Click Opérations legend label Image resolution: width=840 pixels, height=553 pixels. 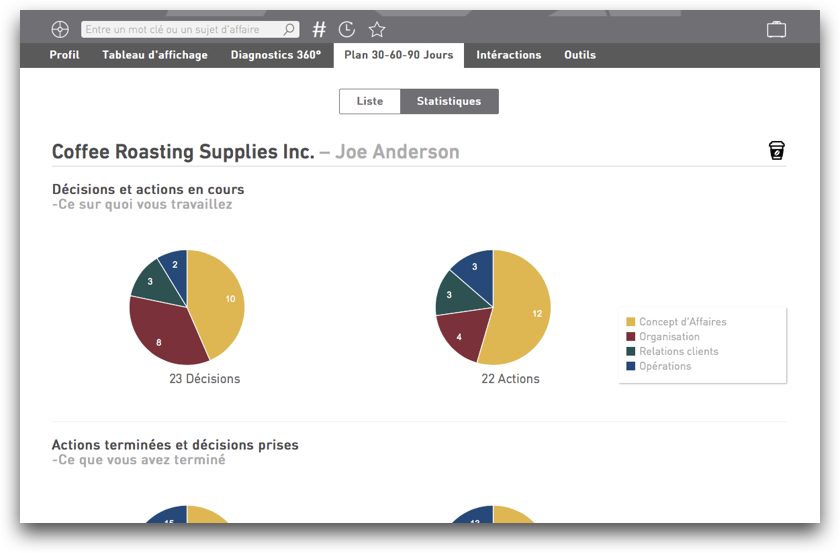[665, 366]
